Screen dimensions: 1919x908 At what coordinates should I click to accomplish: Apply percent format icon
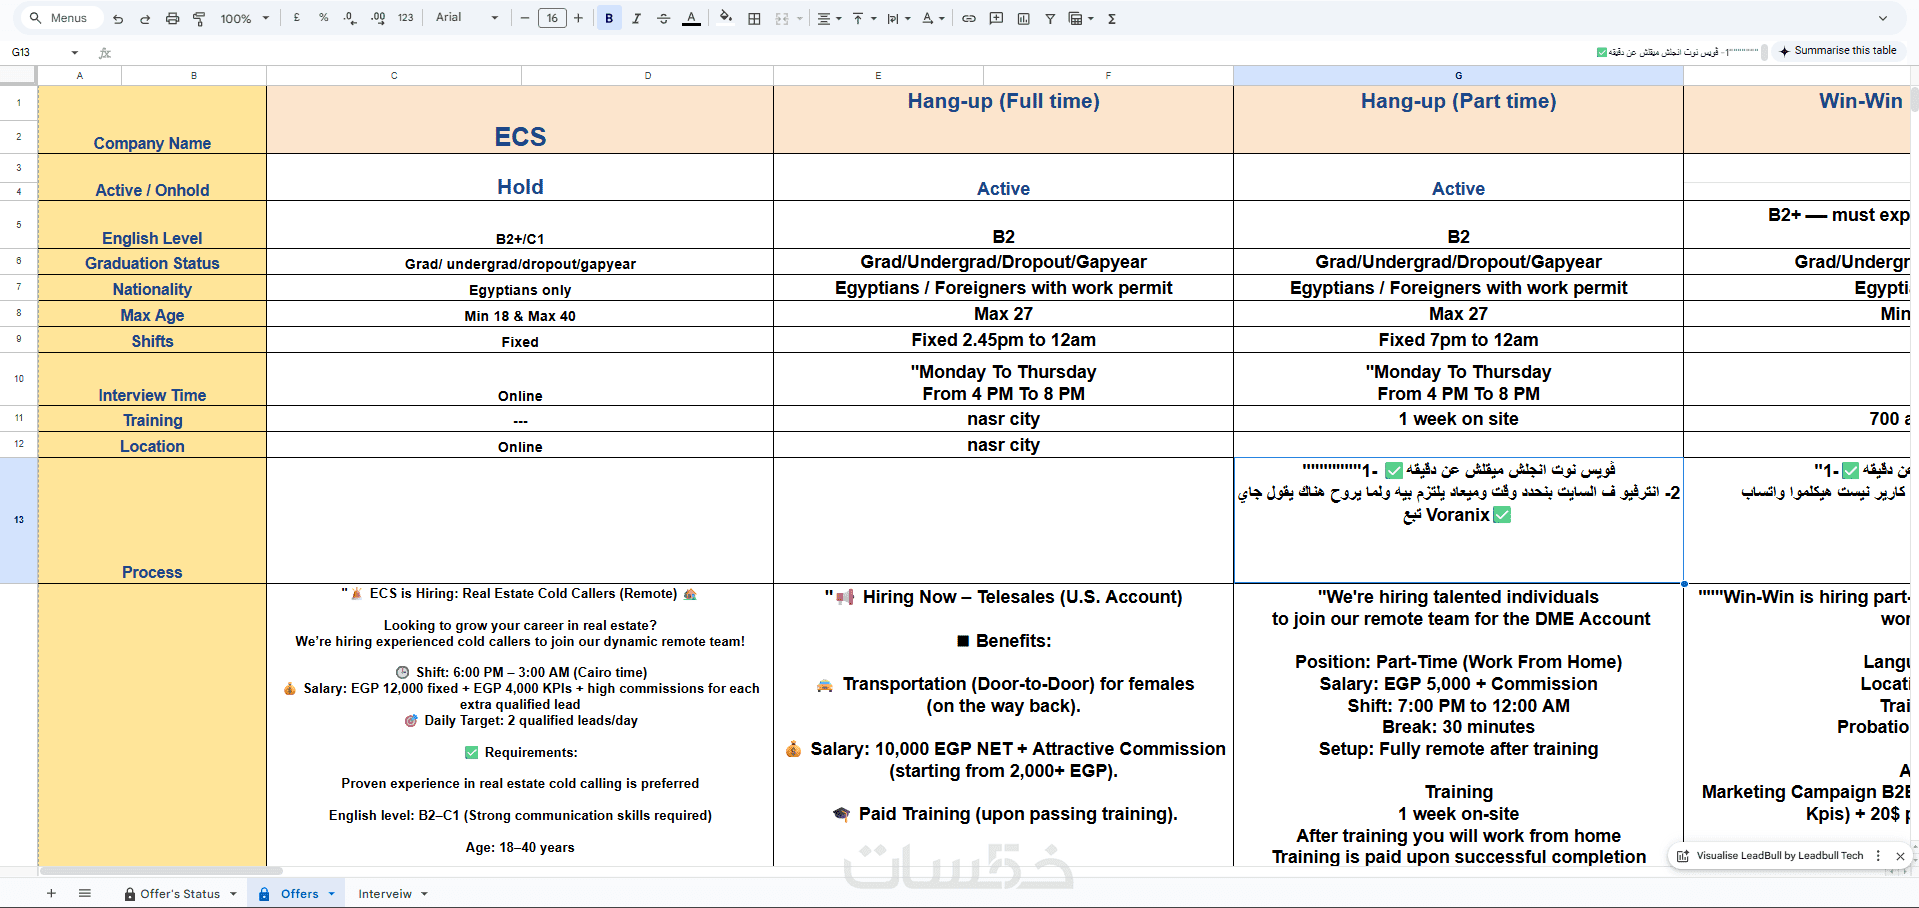pos(324,18)
